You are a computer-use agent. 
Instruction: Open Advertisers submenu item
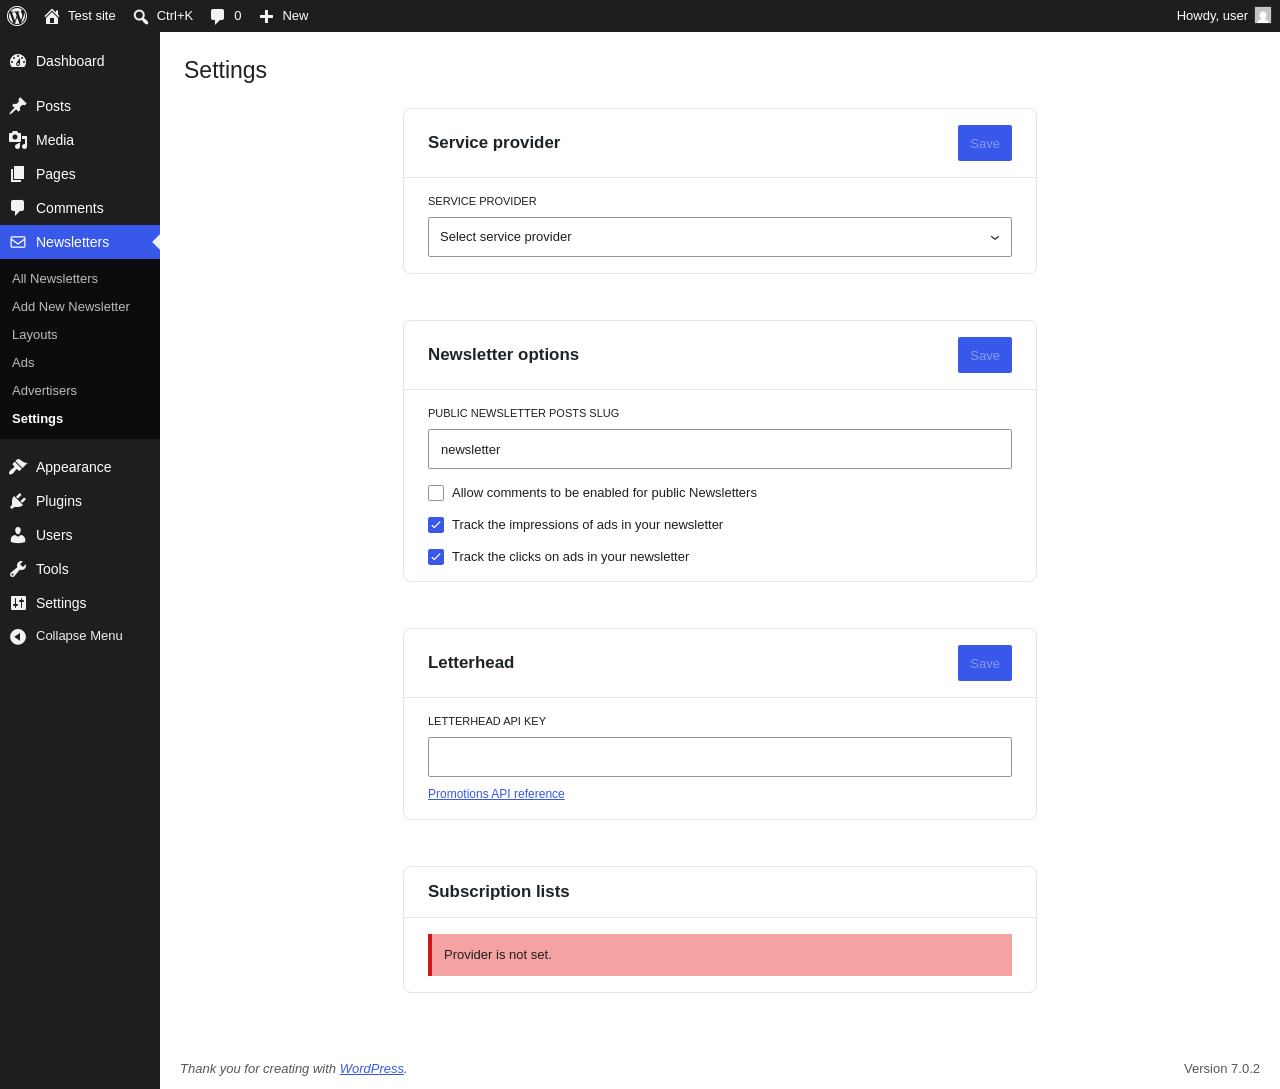click(x=44, y=391)
